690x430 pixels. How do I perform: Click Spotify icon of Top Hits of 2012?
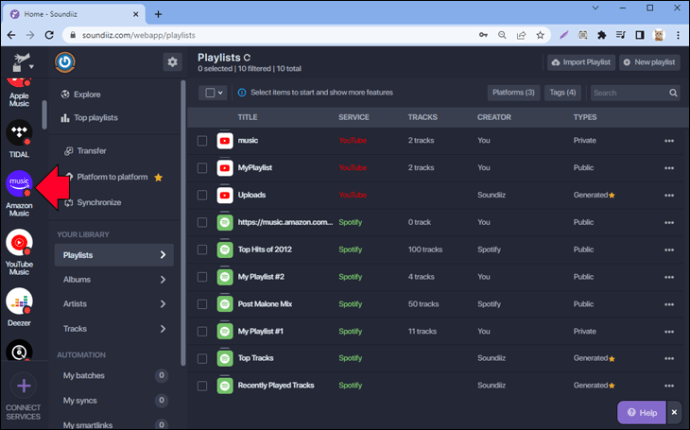(x=225, y=250)
